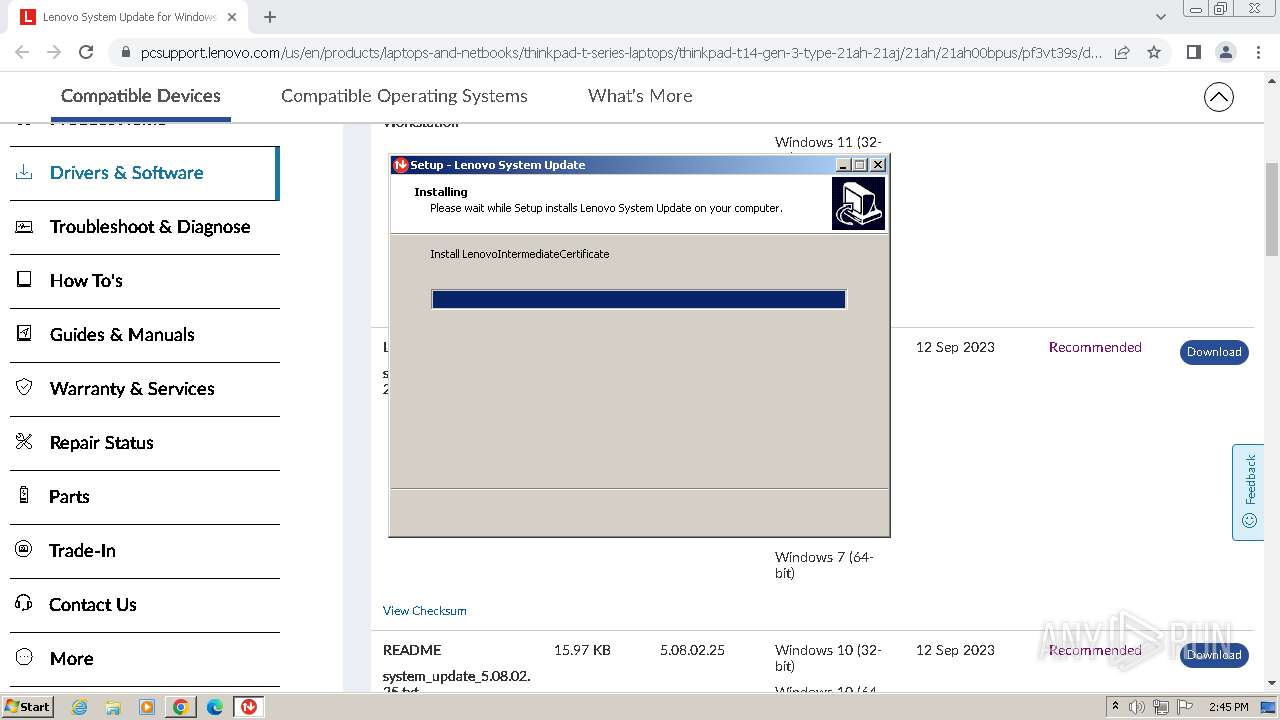Screen dimensions: 1280x720
Task: Open Guides & Manuals menu item
Action: [122, 334]
